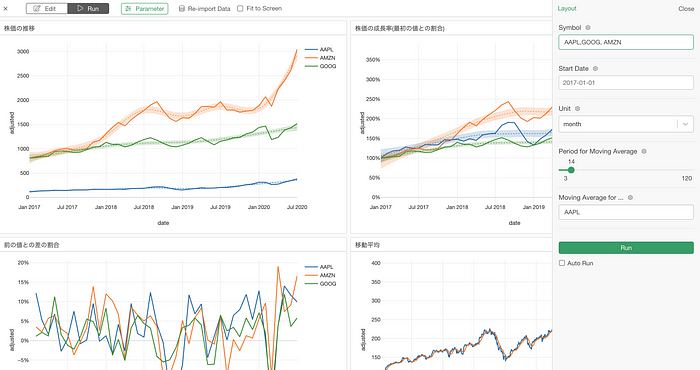Click the Unit dropdown chevron arrow
The width and height of the screenshot is (700, 370).
pyautogui.click(x=685, y=124)
